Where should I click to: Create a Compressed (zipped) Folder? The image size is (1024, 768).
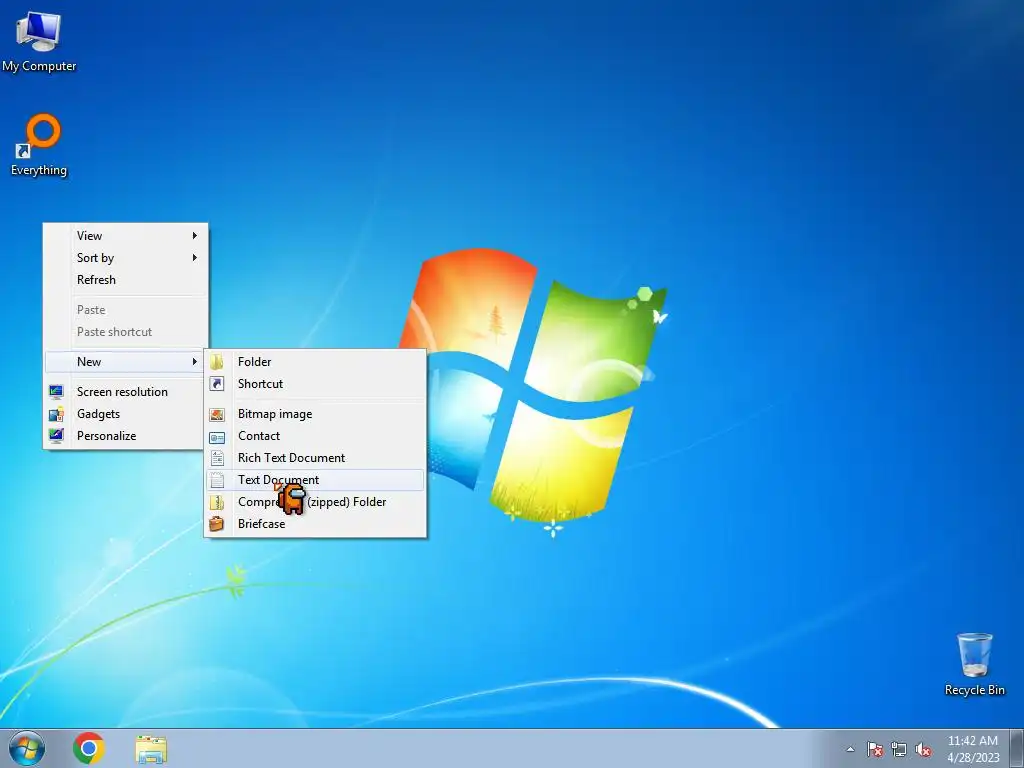tap(315, 502)
